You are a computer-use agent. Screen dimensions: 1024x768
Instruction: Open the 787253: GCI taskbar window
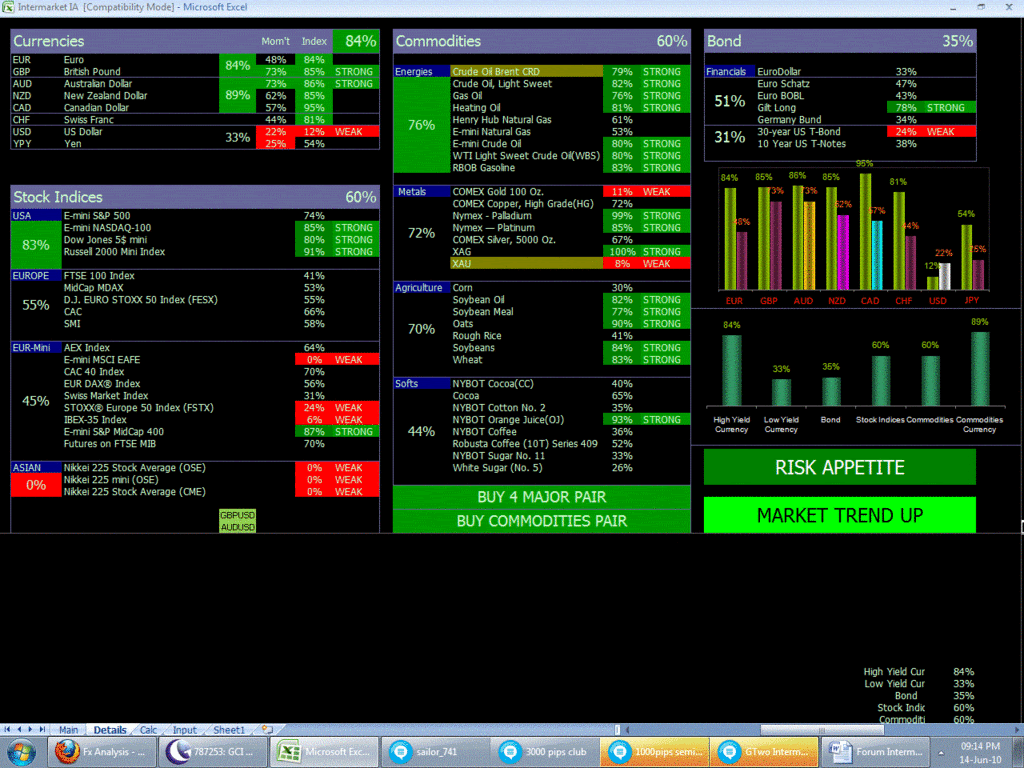[214, 752]
